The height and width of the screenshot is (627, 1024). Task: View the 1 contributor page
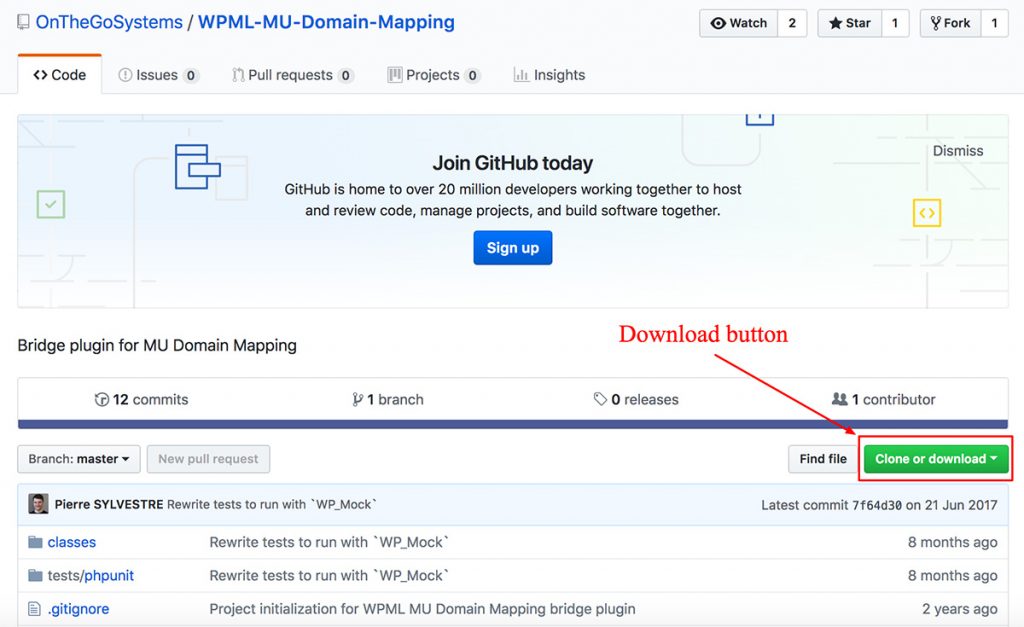coord(884,399)
